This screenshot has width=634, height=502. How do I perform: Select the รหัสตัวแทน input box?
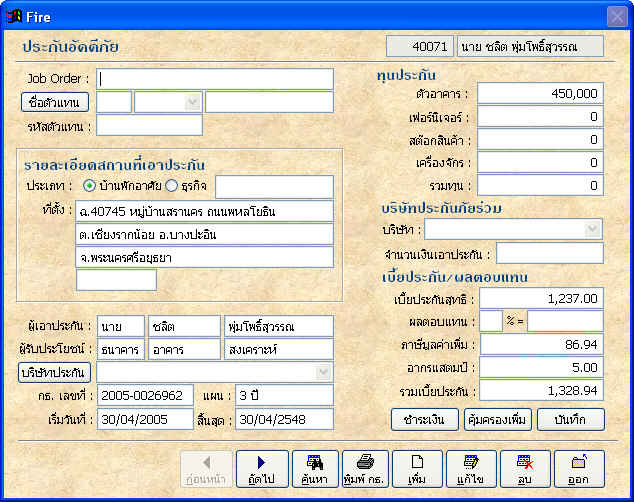[149, 125]
